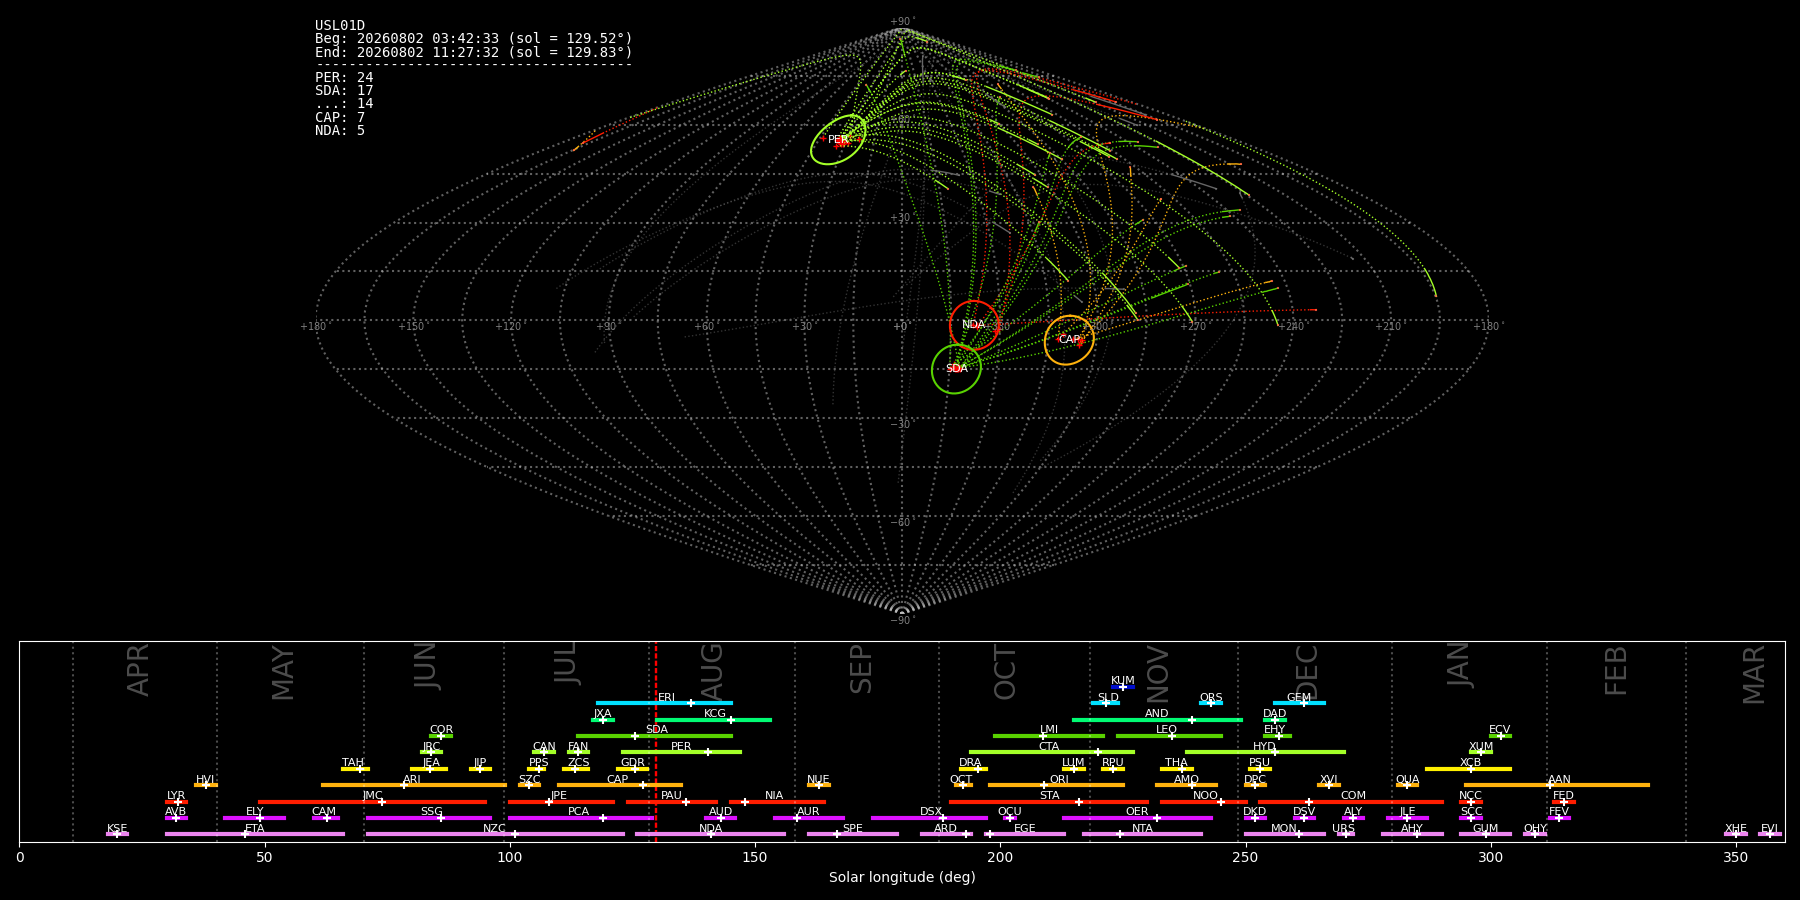1800x900 pixels.
Task: Click the AUG month label
Action: click(712, 672)
